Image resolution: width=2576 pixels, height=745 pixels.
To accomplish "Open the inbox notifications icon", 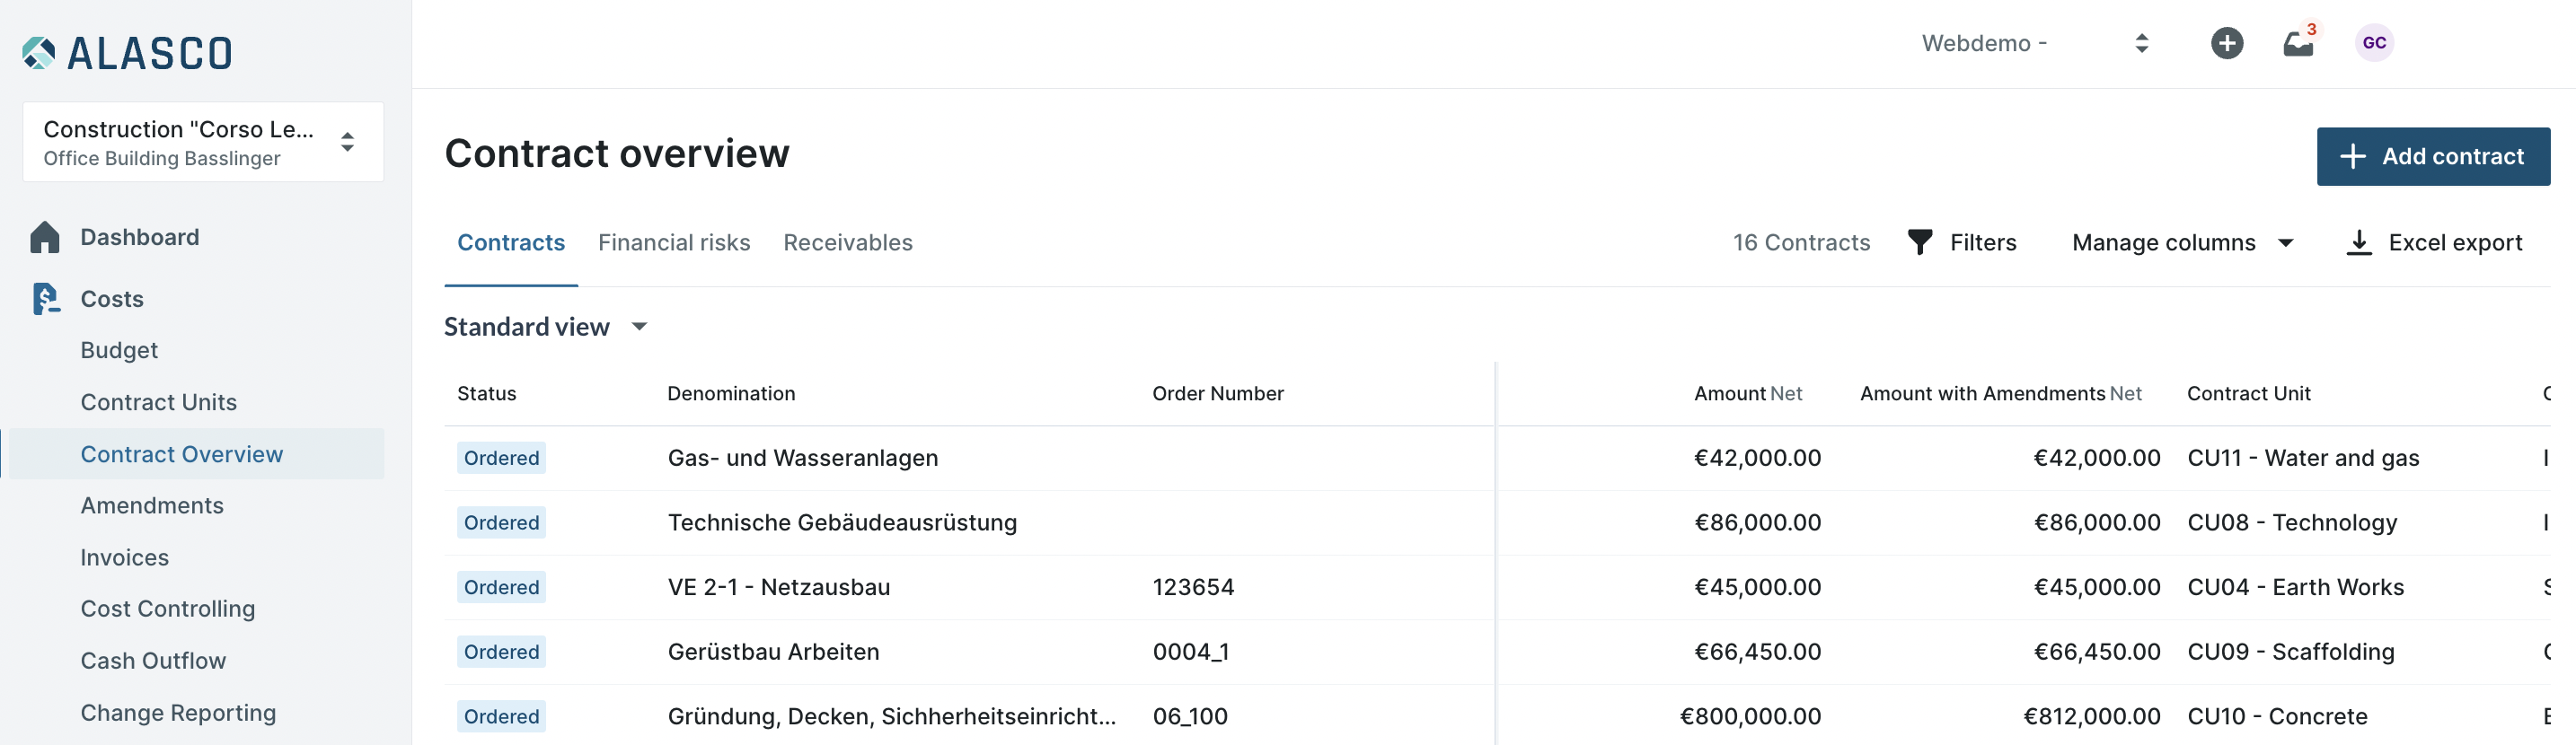I will point(2298,44).
